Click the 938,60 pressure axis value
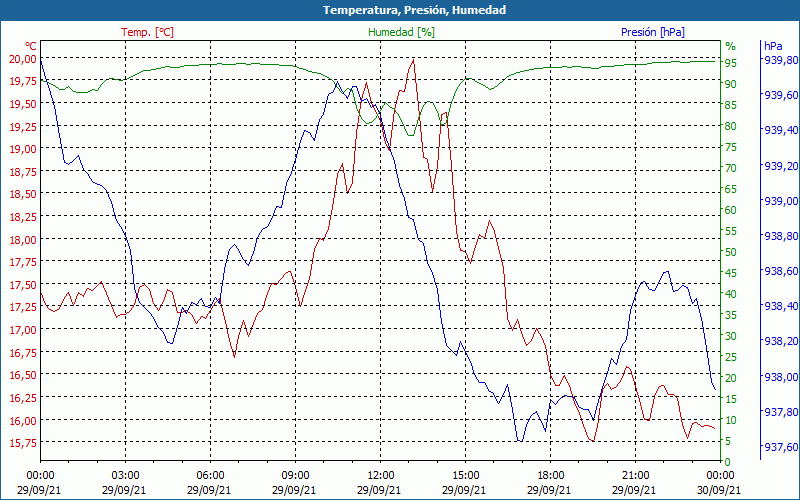The height and width of the screenshot is (500, 800). pos(779,271)
